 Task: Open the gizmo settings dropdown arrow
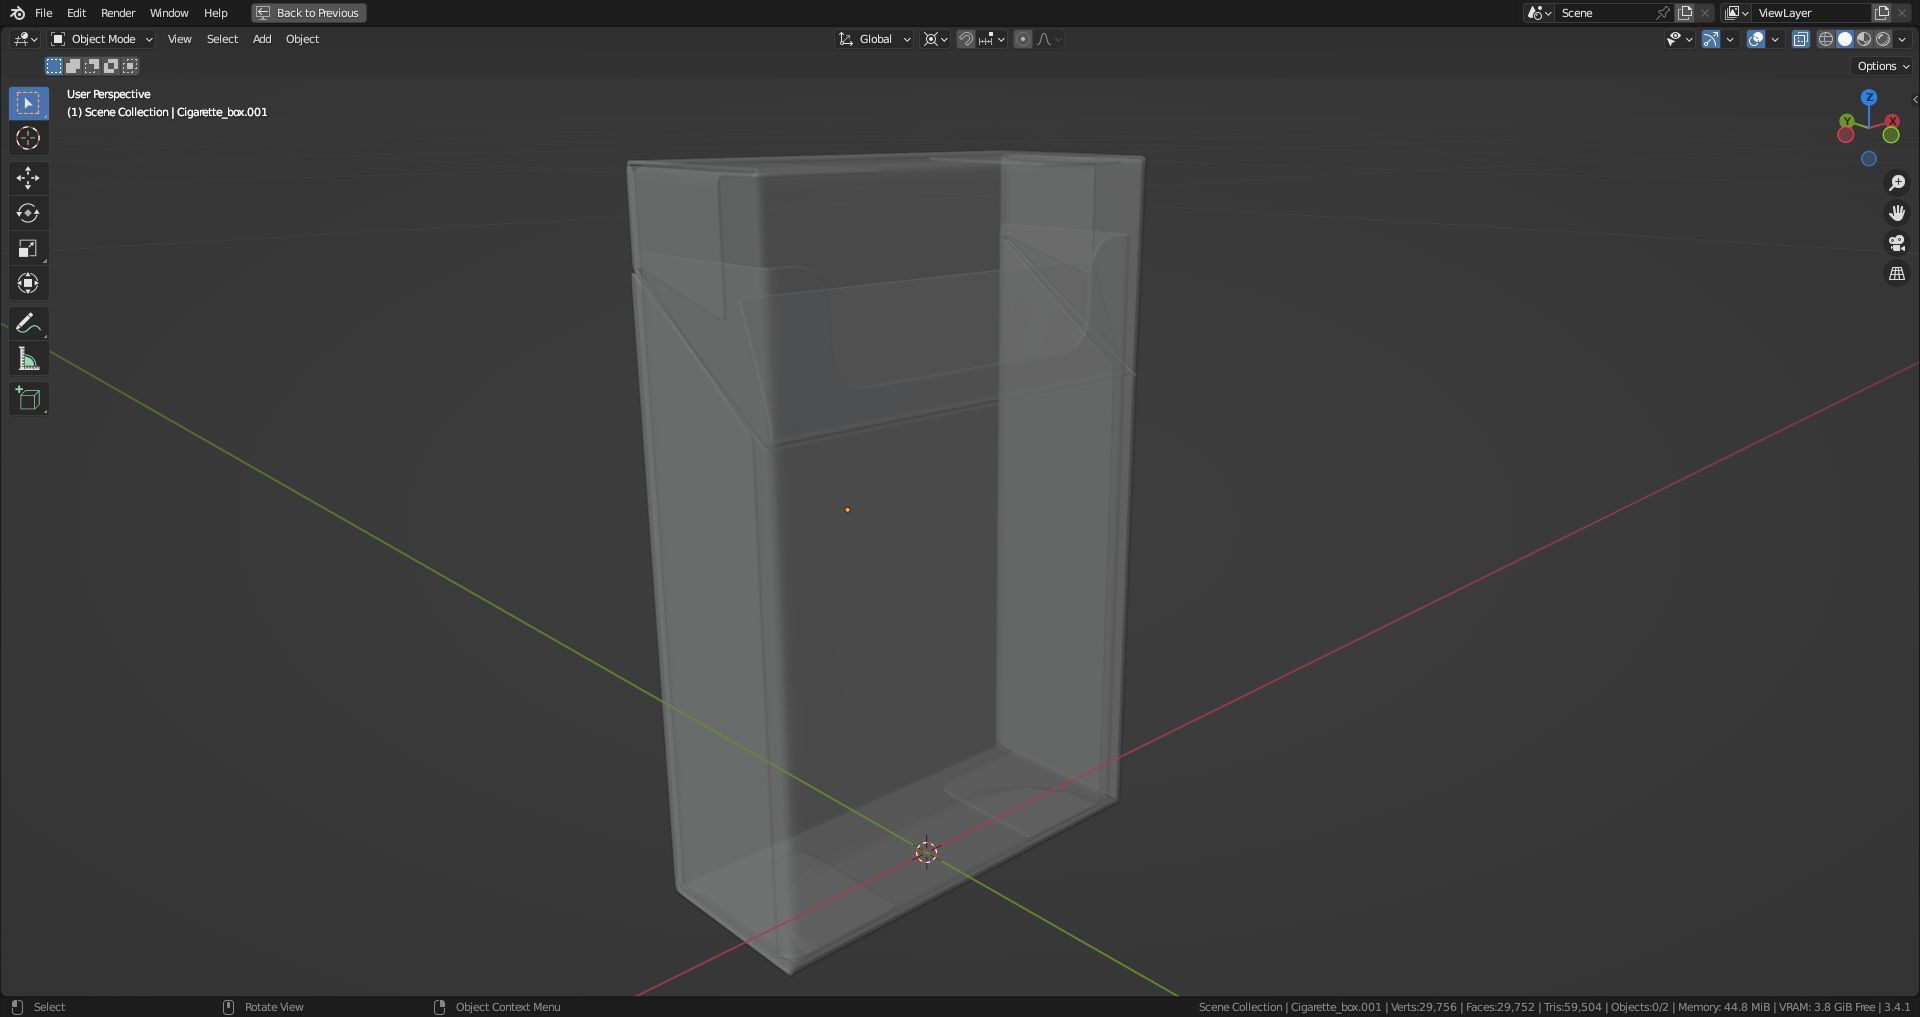tap(1730, 39)
